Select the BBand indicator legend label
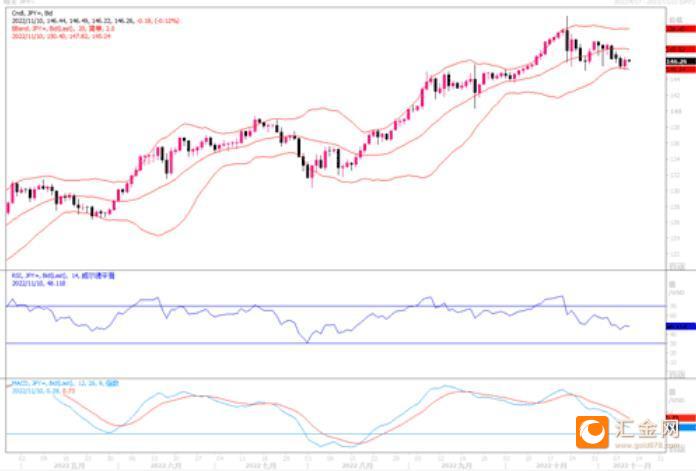Screen dimensions: 696x471 63,28
